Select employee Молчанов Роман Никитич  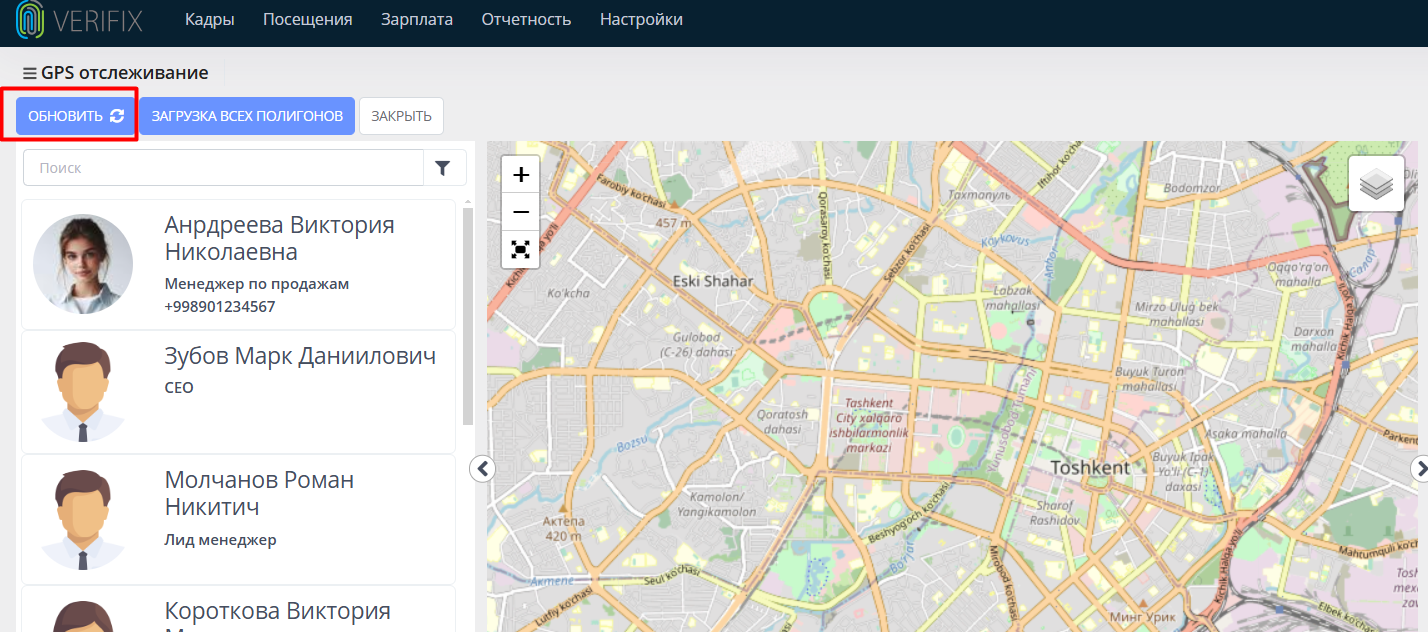coord(238,519)
